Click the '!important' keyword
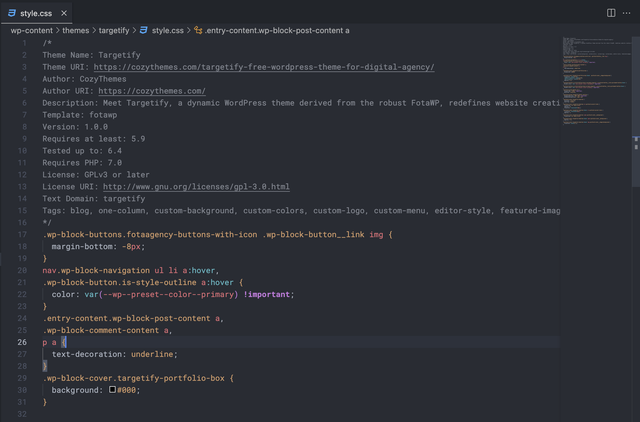The image size is (640, 422). click(267, 294)
